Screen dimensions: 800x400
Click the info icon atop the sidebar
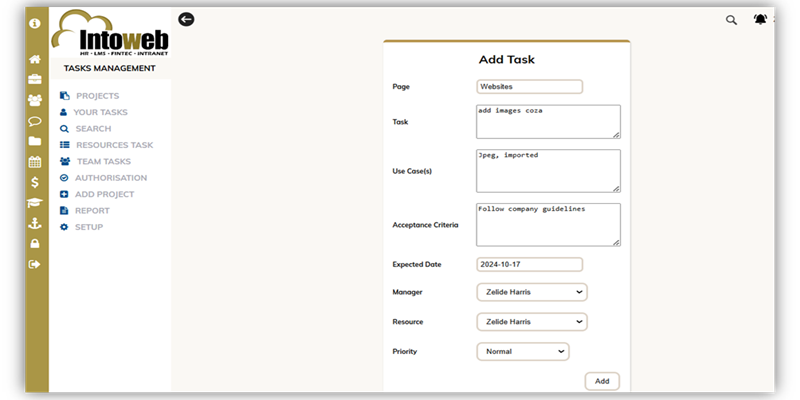tap(35, 22)
